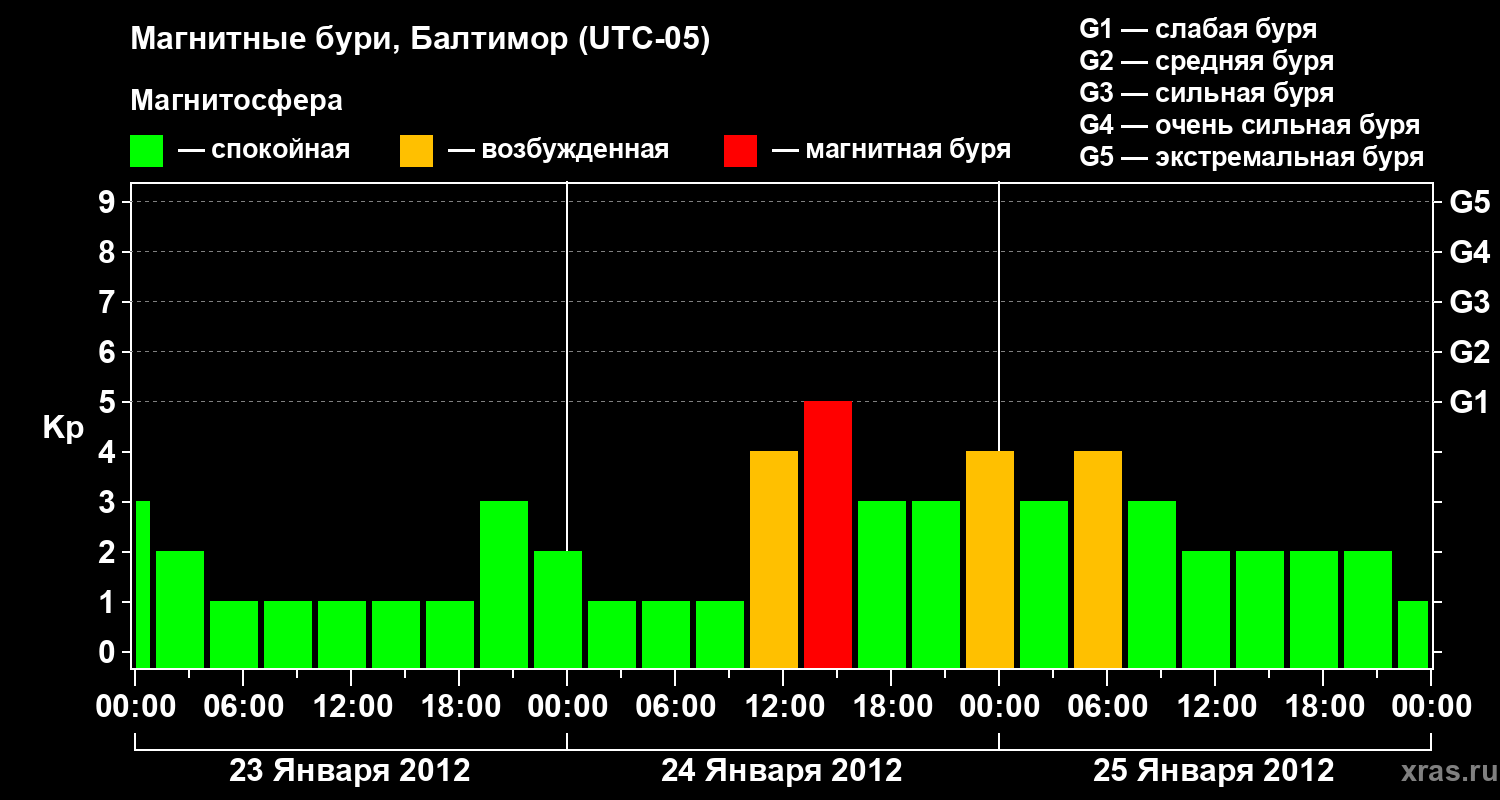The width and height of the screenshot is (1500, 800).
Task: Click the '— спокойная' legend label
Action: pos(264,150)
